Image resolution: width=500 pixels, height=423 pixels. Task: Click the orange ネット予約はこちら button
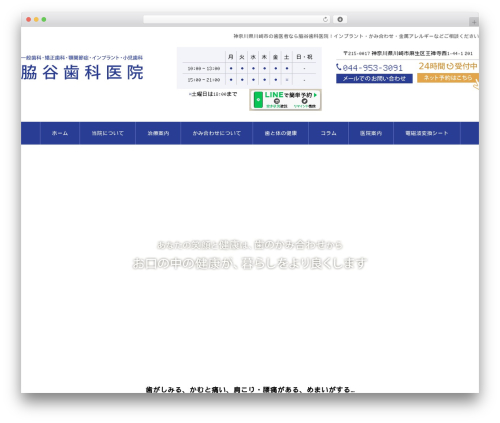(x=448, y=78)
